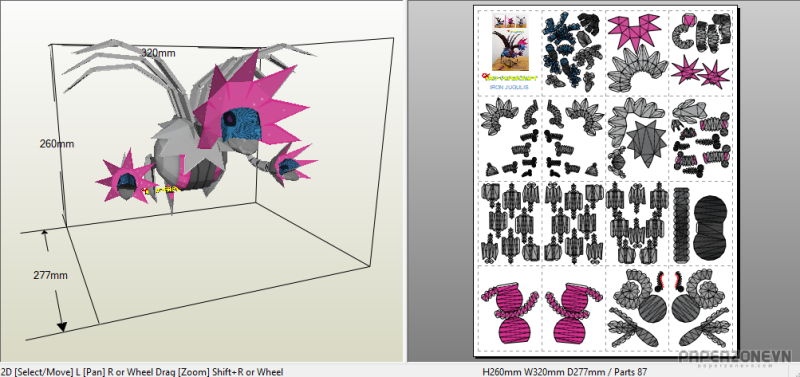Select the blue face on the 3D model's main head
The height and width of the screenshot is (377, 800).
(x=240, y=124)
